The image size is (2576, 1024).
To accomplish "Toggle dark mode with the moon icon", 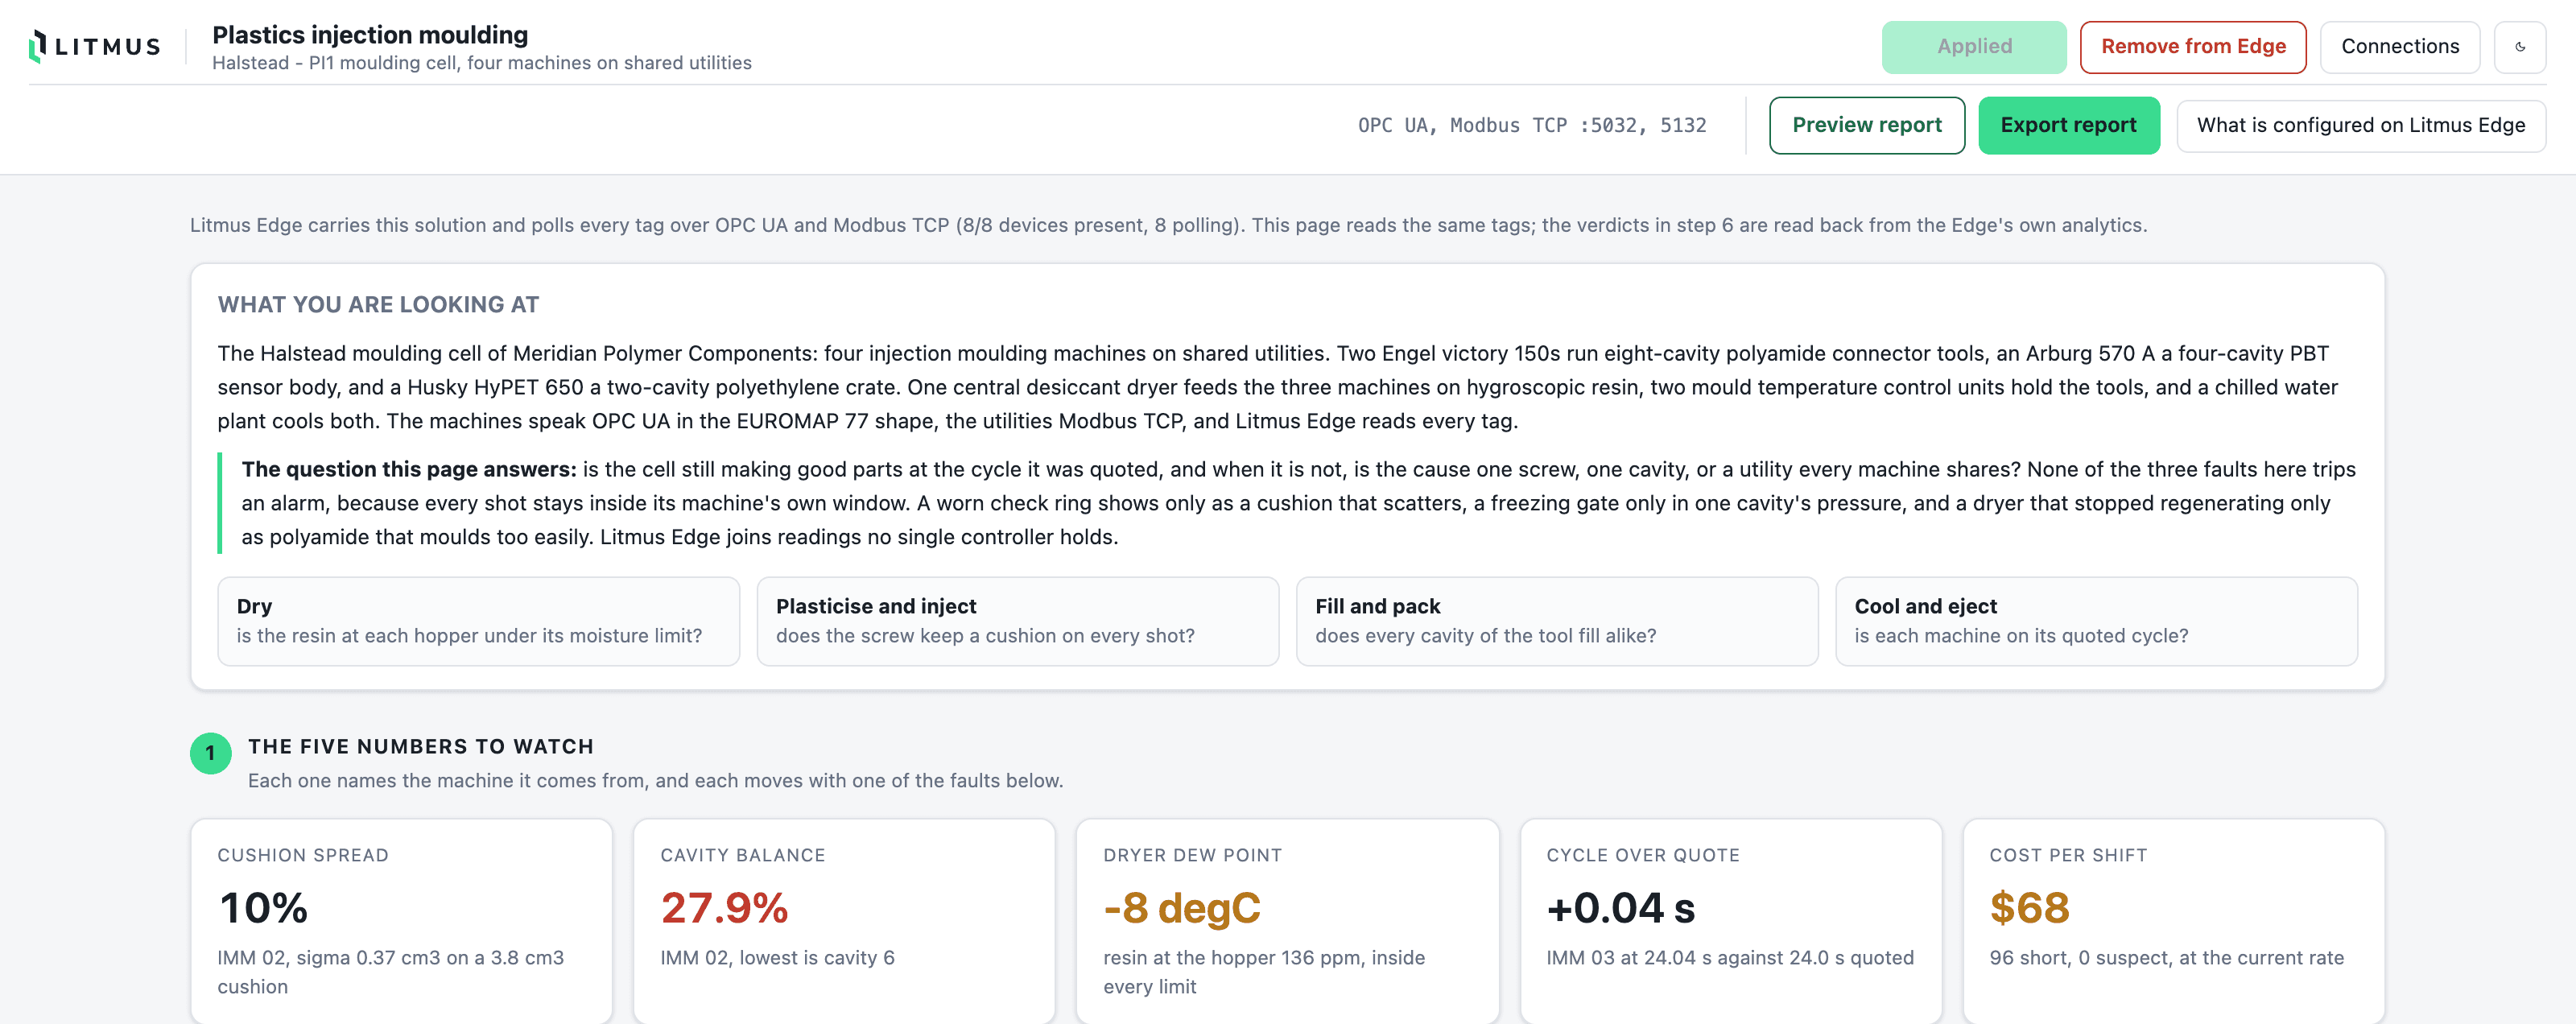I will 2519,47.
